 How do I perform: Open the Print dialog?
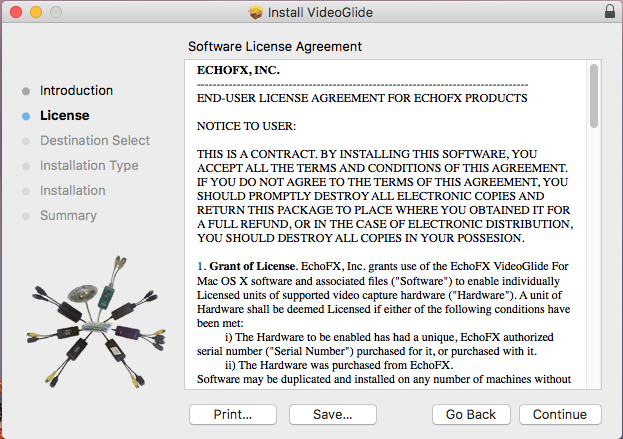[232, 414]
